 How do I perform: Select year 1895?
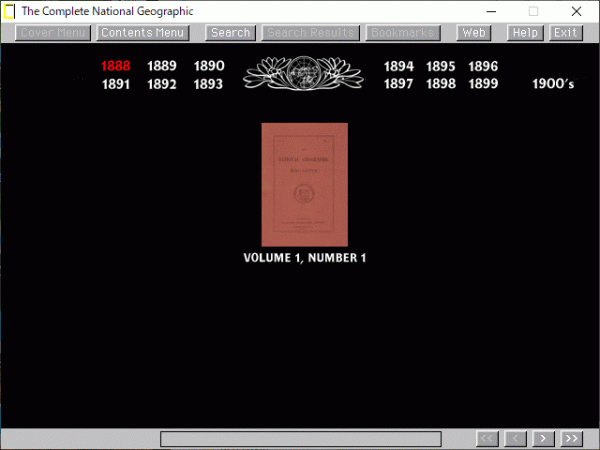pyautogui.click(x=441, y=66)
